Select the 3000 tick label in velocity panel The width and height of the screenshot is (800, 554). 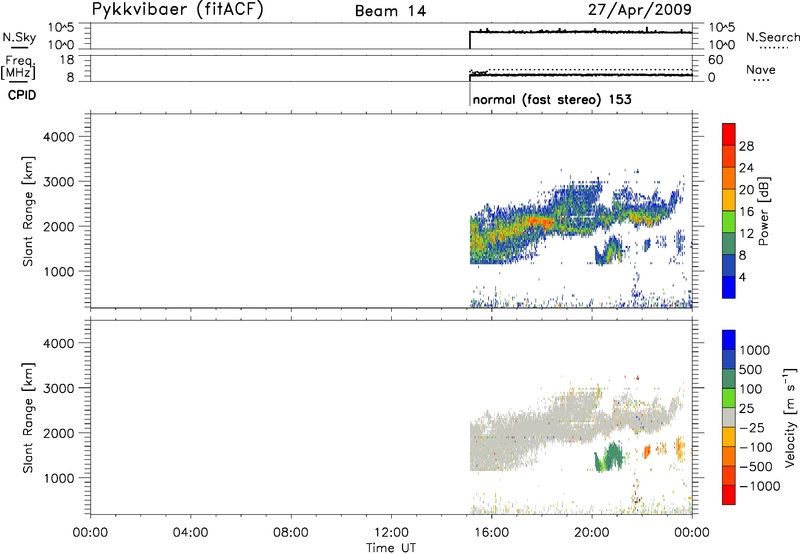[59, 388]
